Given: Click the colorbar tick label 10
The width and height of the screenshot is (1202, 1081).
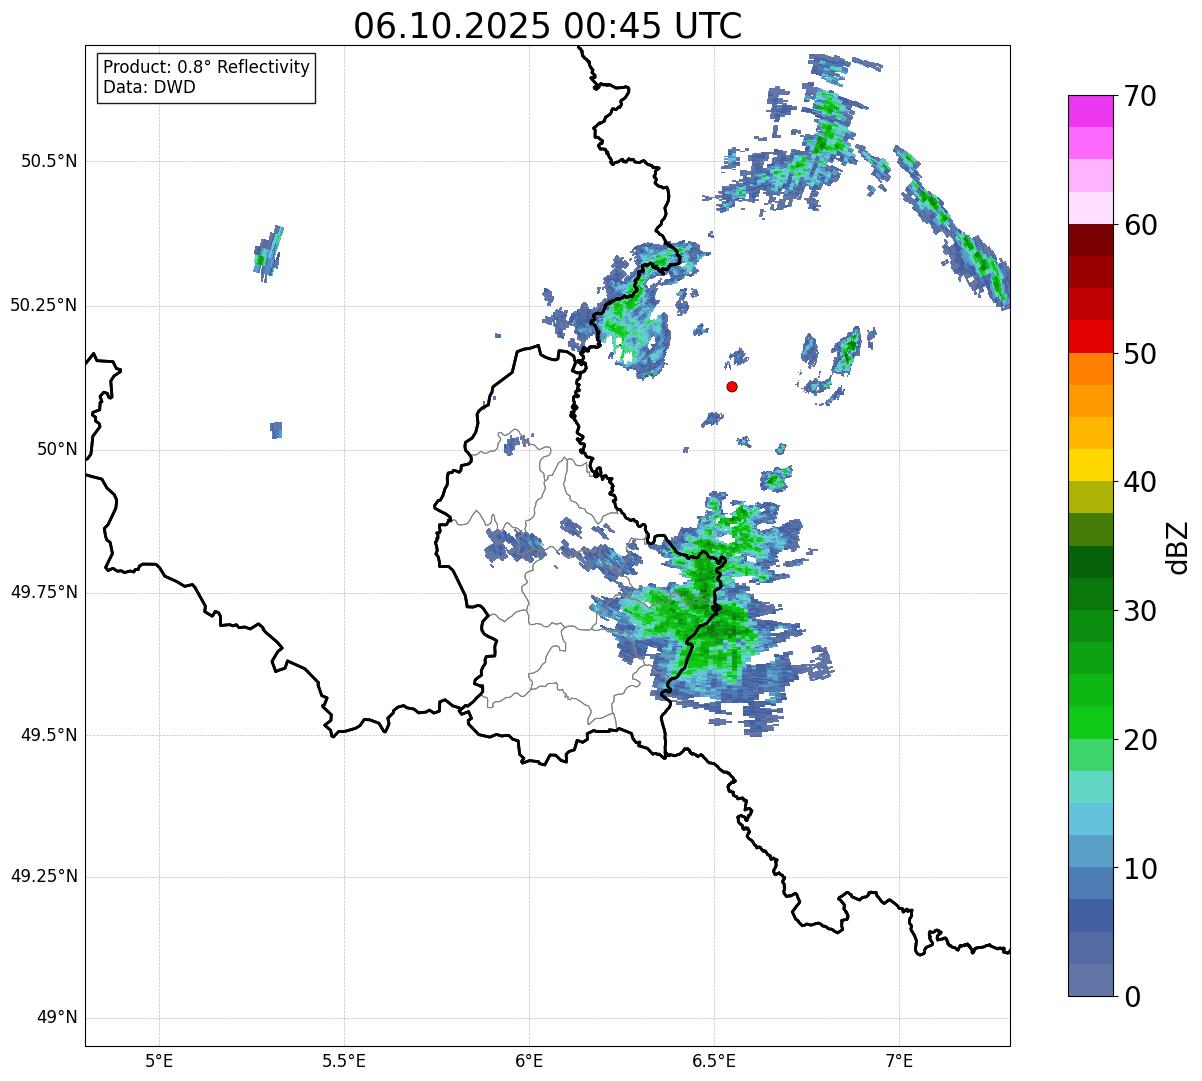Looking at the screenshot, I should click(1141, 868).
